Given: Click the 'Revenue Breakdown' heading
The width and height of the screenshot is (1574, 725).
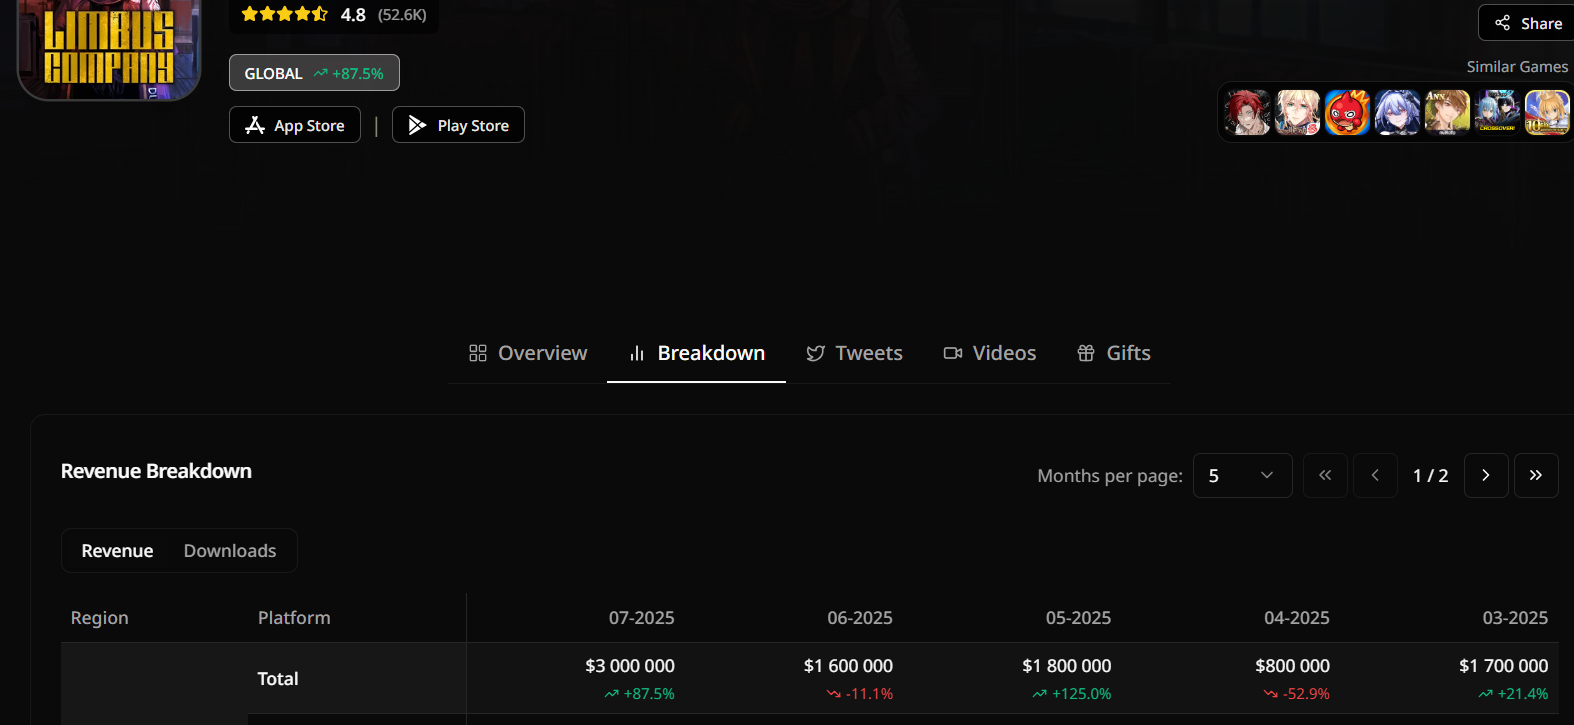Looking at the screenshot, I should tap(156, 471).
